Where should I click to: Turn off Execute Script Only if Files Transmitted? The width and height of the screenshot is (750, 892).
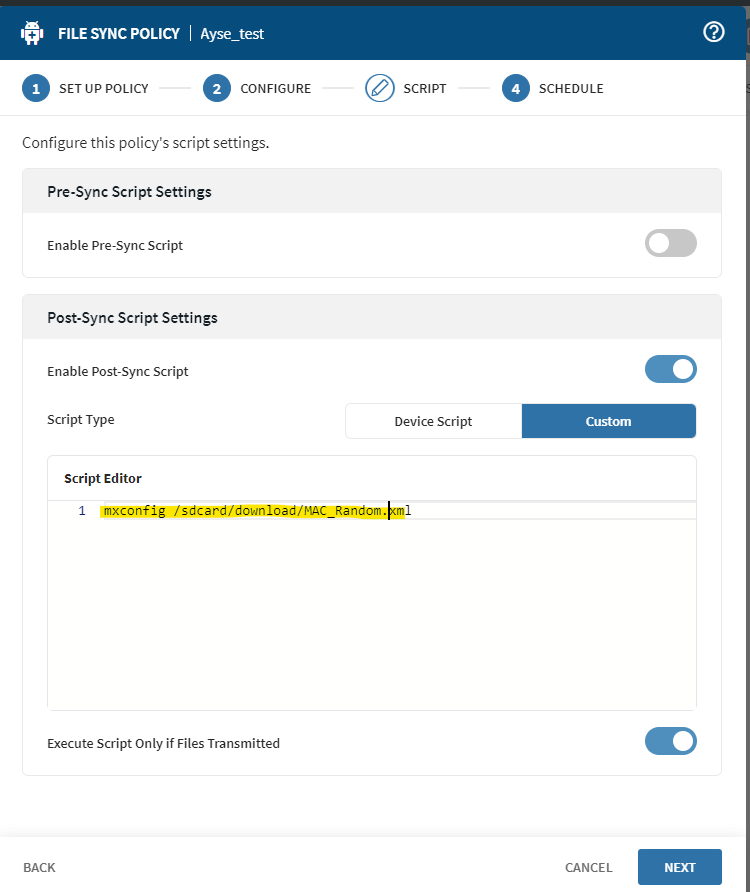670,742
